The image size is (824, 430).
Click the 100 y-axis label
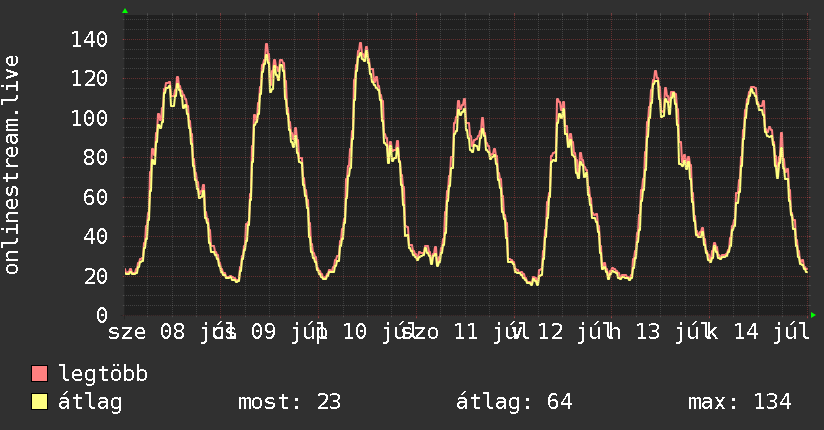pyautogui.click(x=89, y=118)
